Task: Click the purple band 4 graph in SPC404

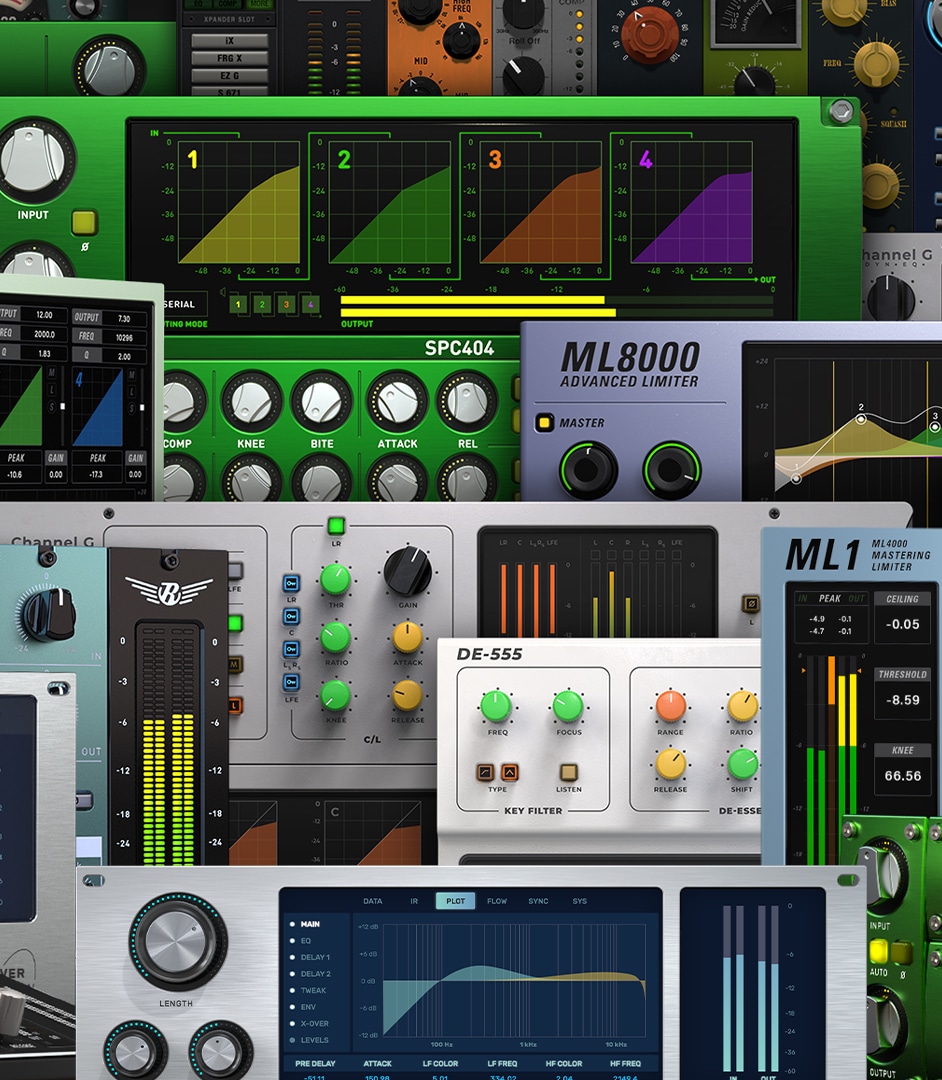Action: (x=691, y=202)
